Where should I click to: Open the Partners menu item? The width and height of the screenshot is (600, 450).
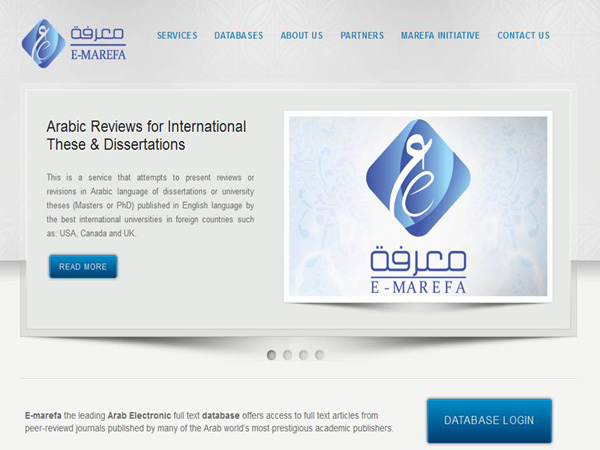click(362, 36)
